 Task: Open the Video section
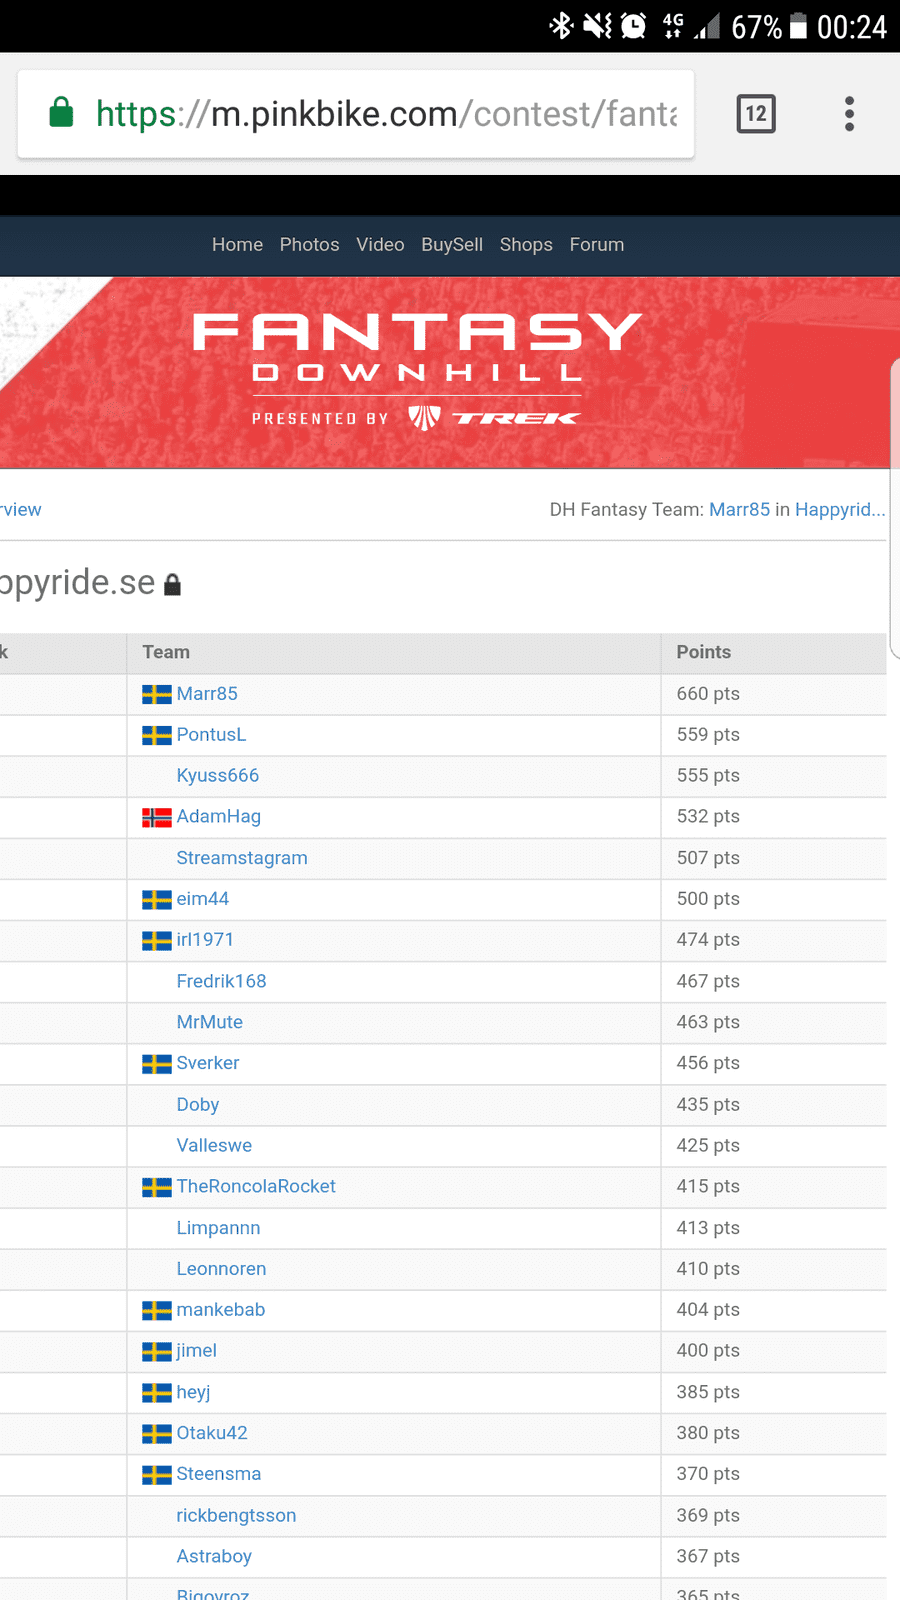(x=380, y=245)
